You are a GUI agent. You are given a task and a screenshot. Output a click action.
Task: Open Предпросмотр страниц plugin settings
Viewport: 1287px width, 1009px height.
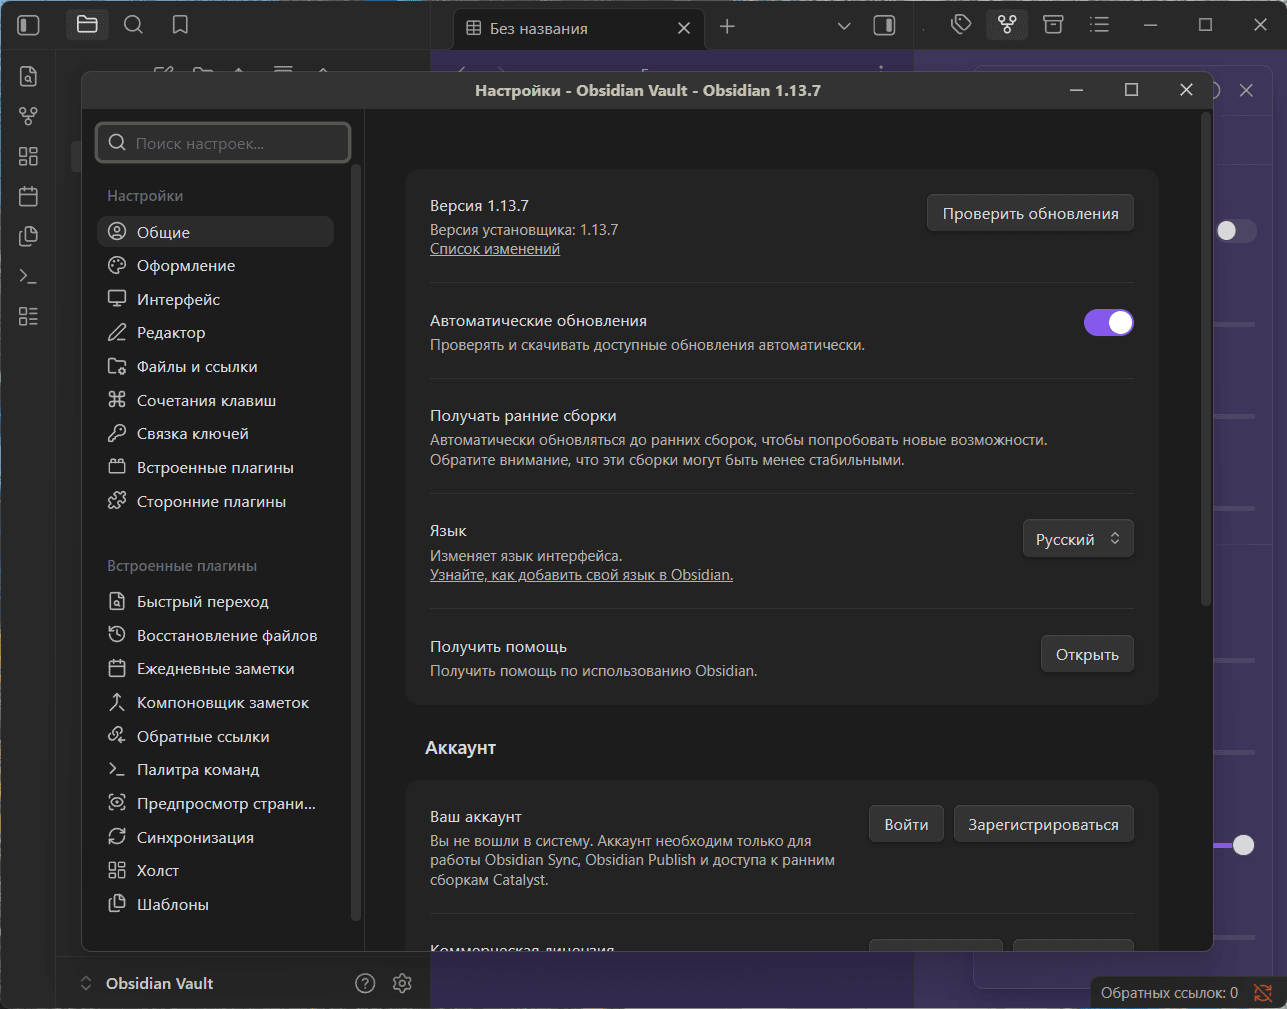click(216, 804)
